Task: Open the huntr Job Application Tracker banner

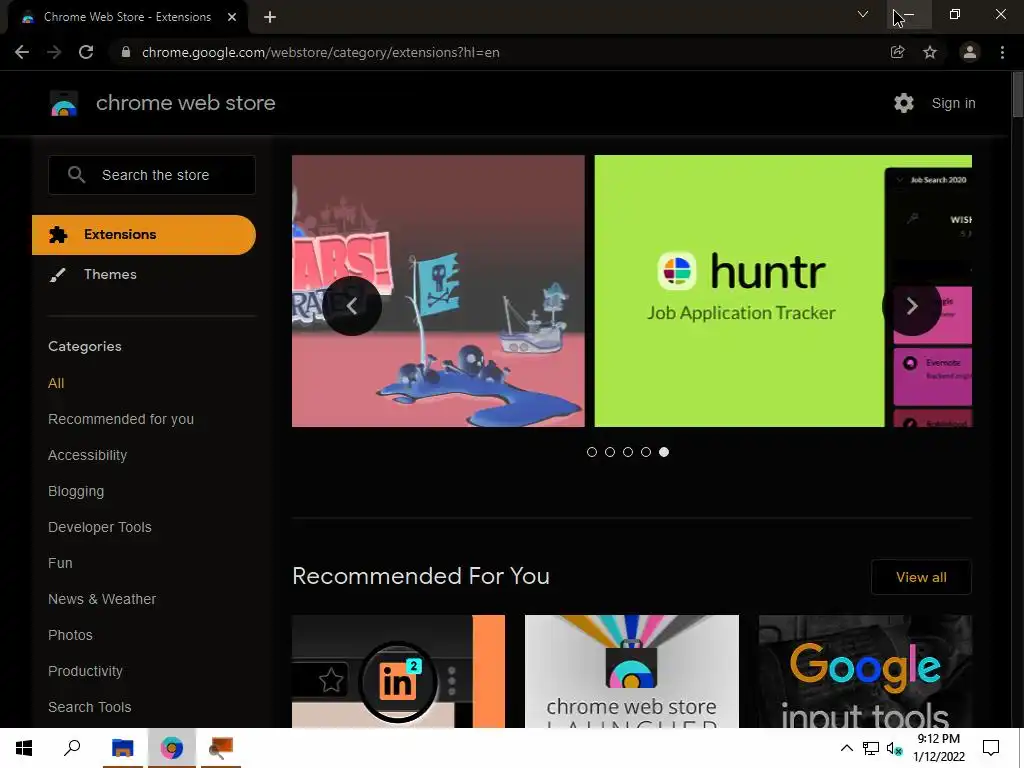Action: point(783,291)
